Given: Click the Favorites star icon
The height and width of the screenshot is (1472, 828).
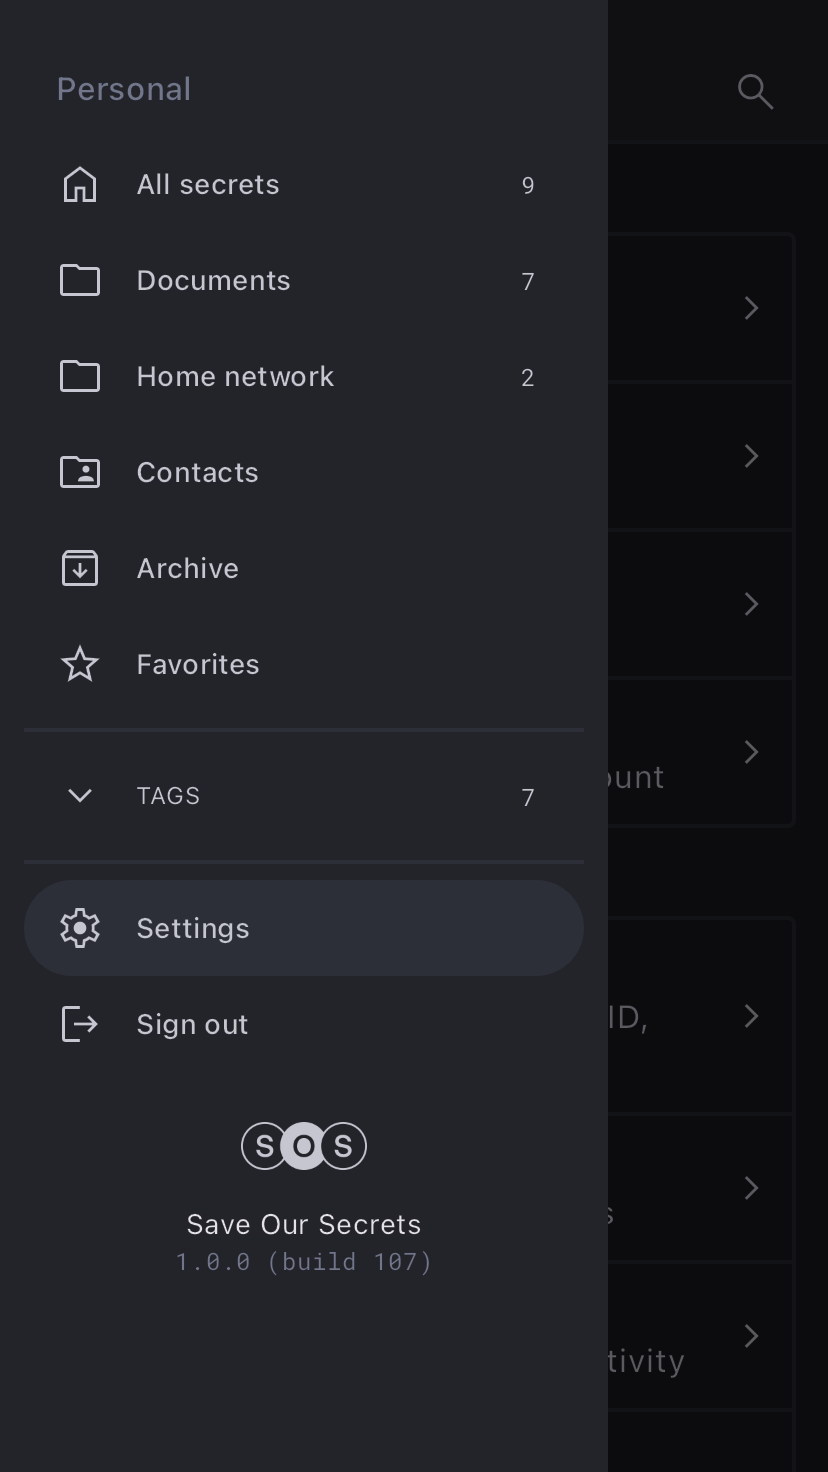Looking at the screenshot, I should [80, 664].
